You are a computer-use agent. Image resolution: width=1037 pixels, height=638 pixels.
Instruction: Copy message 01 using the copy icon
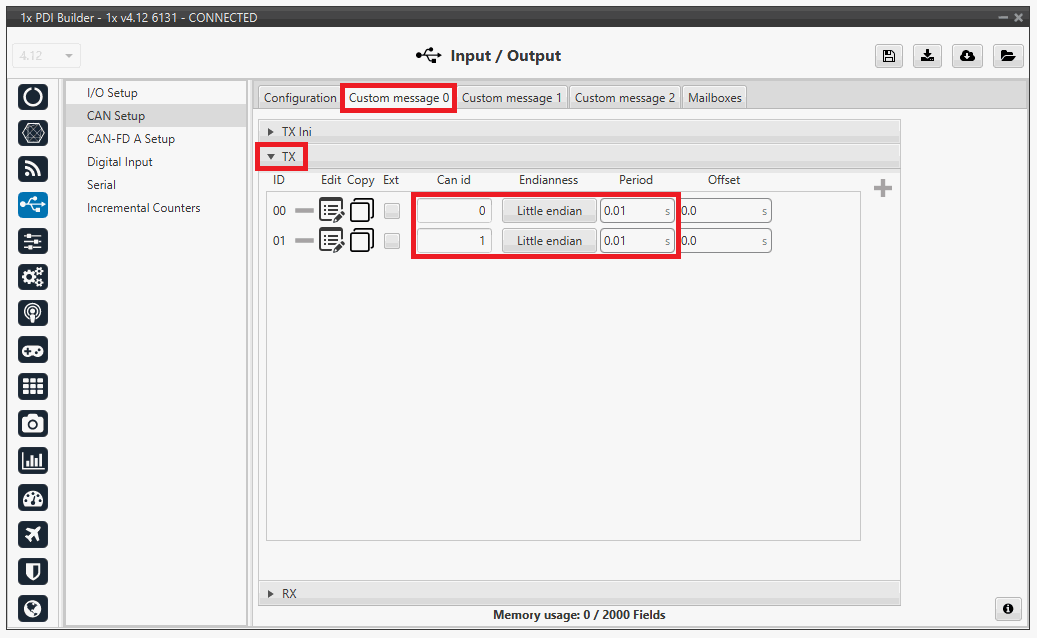click(x=361, y=241)
